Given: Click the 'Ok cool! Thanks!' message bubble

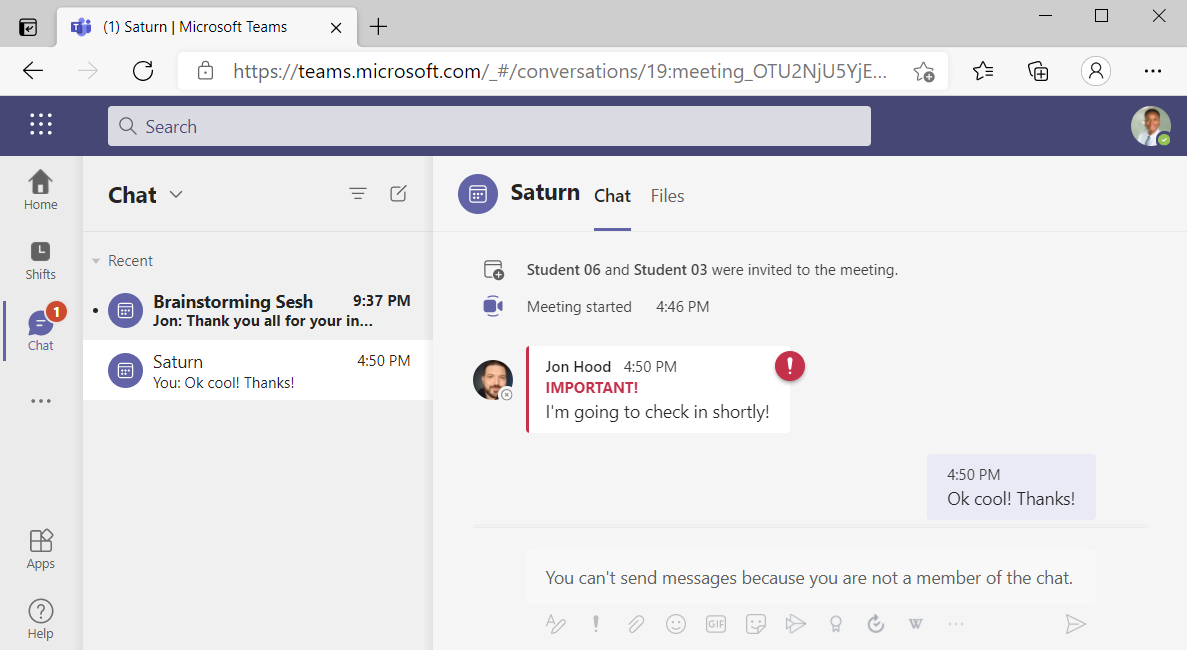Looking at the screenshot, I should coord(1011,487).
